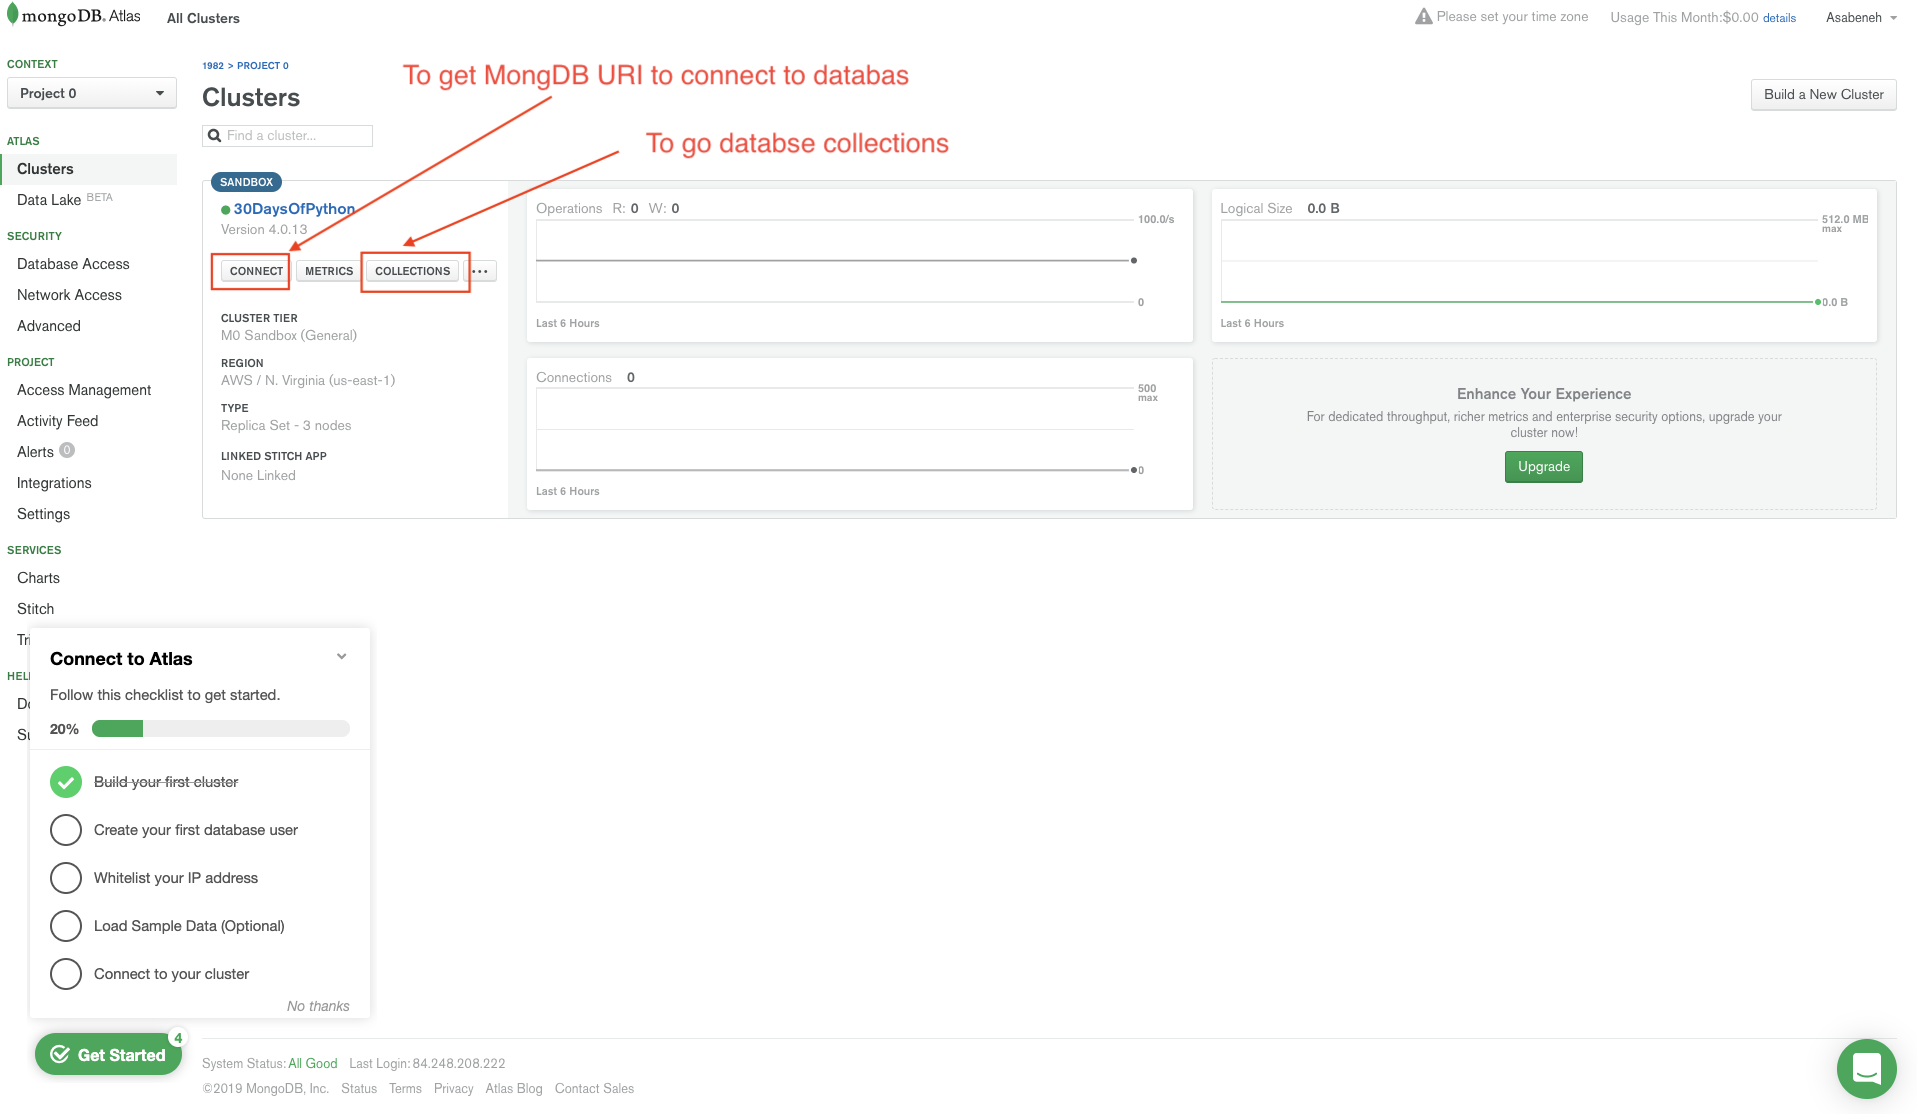Screen dimensions: 1917x1114
Task: Click the 20% checklist progress bar
Action: pyautogui.click(x=220, y=728)
